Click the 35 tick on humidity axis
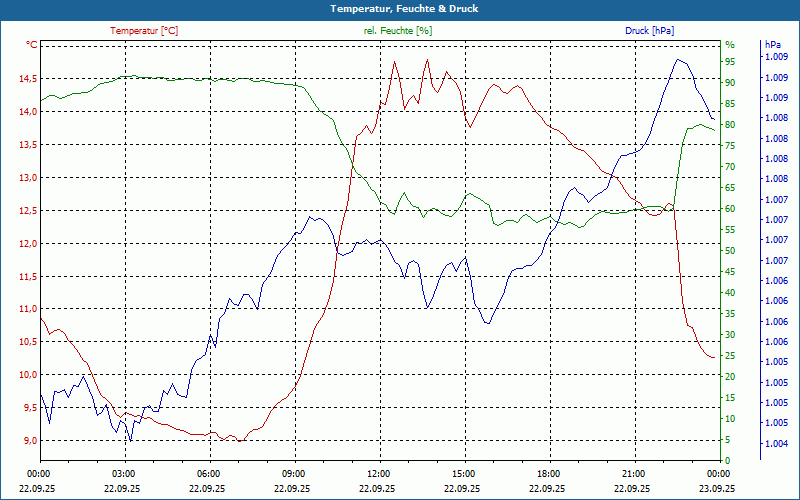Image resolution: width=800 pixels, height=500 pixels. click(x=730, y=314)
